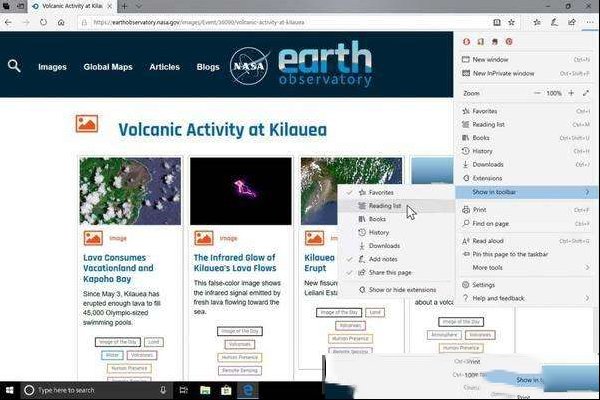Click the Windows Start button
The width and height of the screenshot is (600, 400).
[10, 390]
